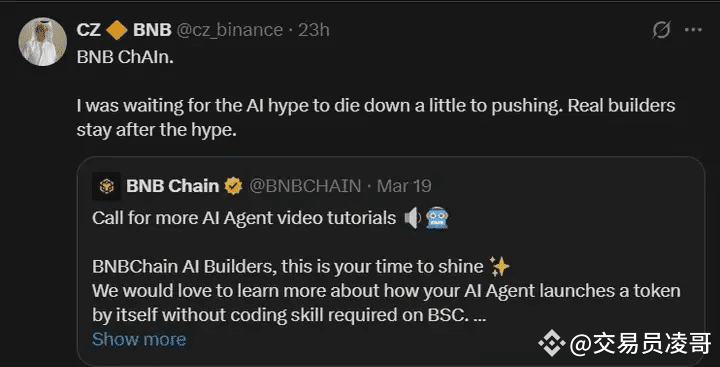The width and height of the screenshot is (720, 367).
Task: Click the @交易员凌哥 watermark text
Action: tap(640, 344)
